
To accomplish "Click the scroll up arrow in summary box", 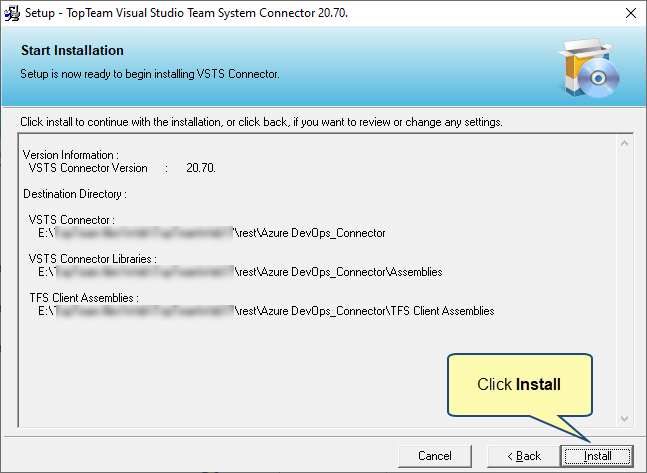I will pyautogui.click(x=624, y=143).
